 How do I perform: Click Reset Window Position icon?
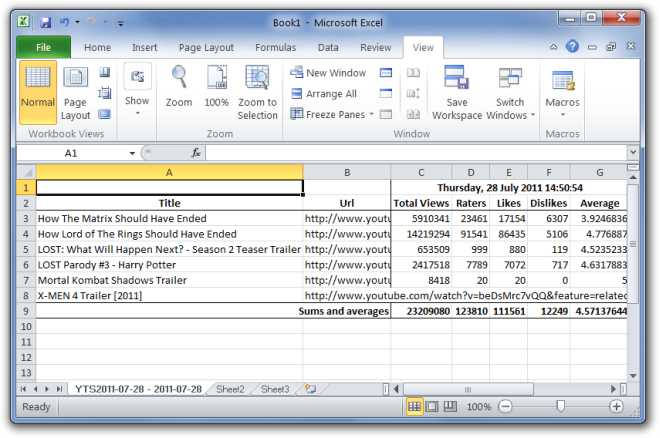[x=413, y=114]
